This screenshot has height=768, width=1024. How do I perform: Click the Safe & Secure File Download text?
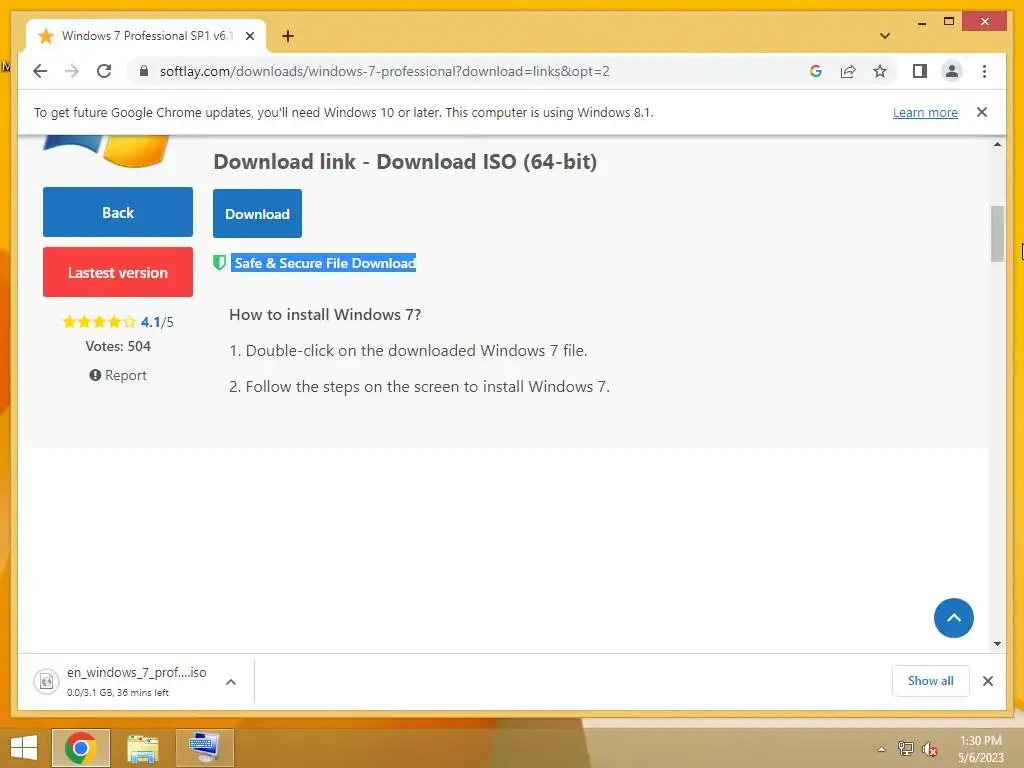(x=325, y=263)
